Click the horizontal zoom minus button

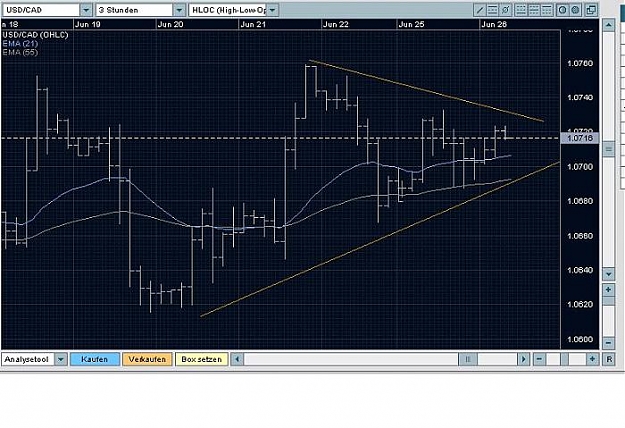pyautogui.click(x=539, y=359)
